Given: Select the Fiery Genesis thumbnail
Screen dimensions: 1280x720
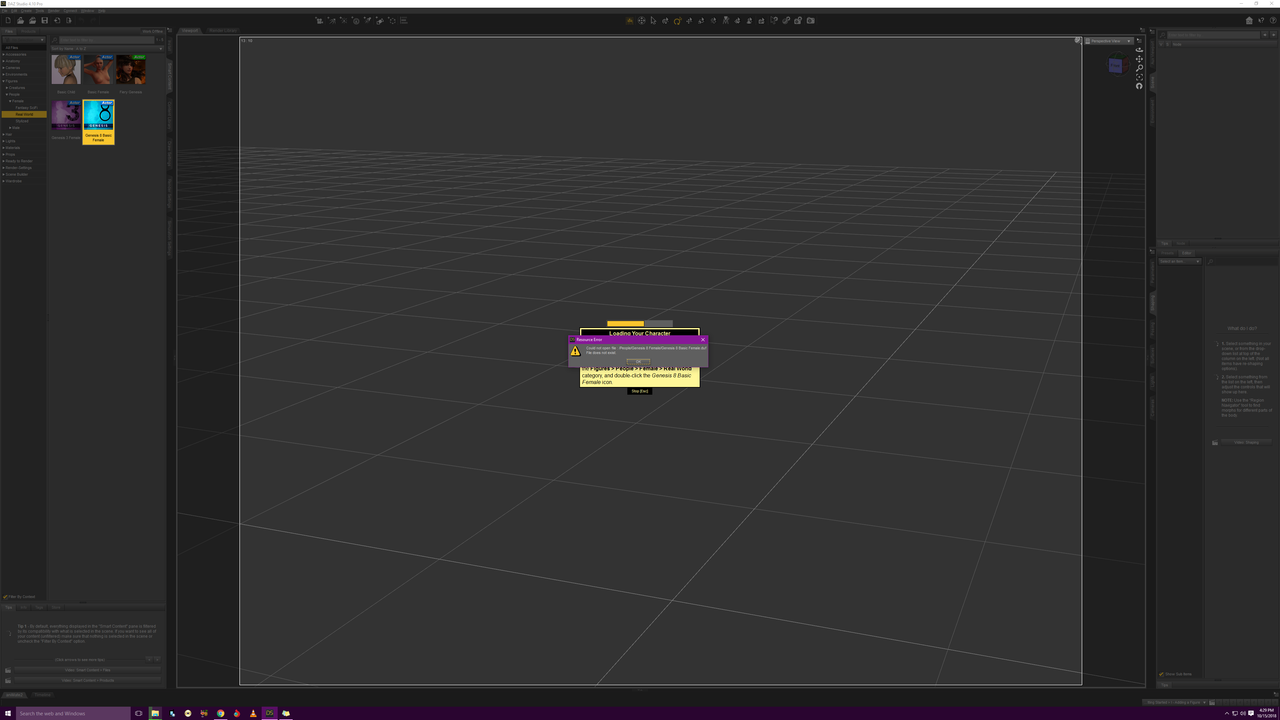Looking at the screenshot, I should tap(131, 69).
